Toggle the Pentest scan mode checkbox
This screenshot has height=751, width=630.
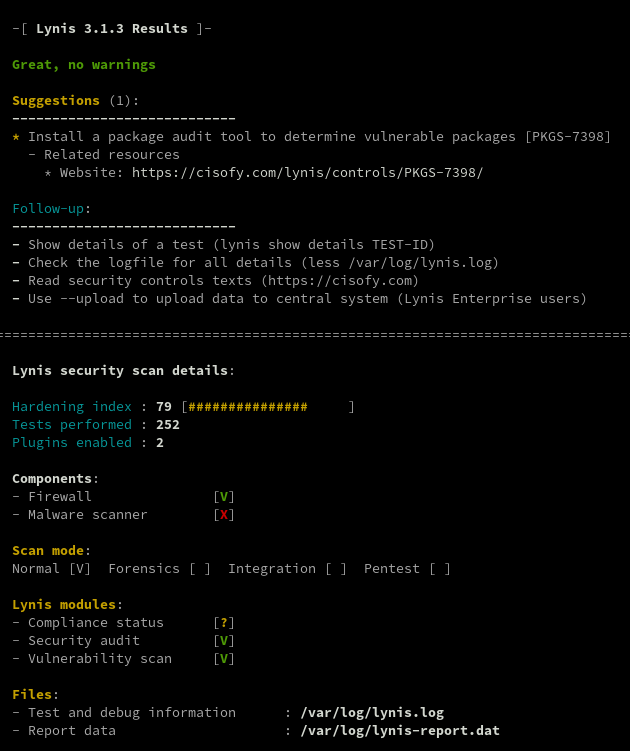tap(440, 569)
